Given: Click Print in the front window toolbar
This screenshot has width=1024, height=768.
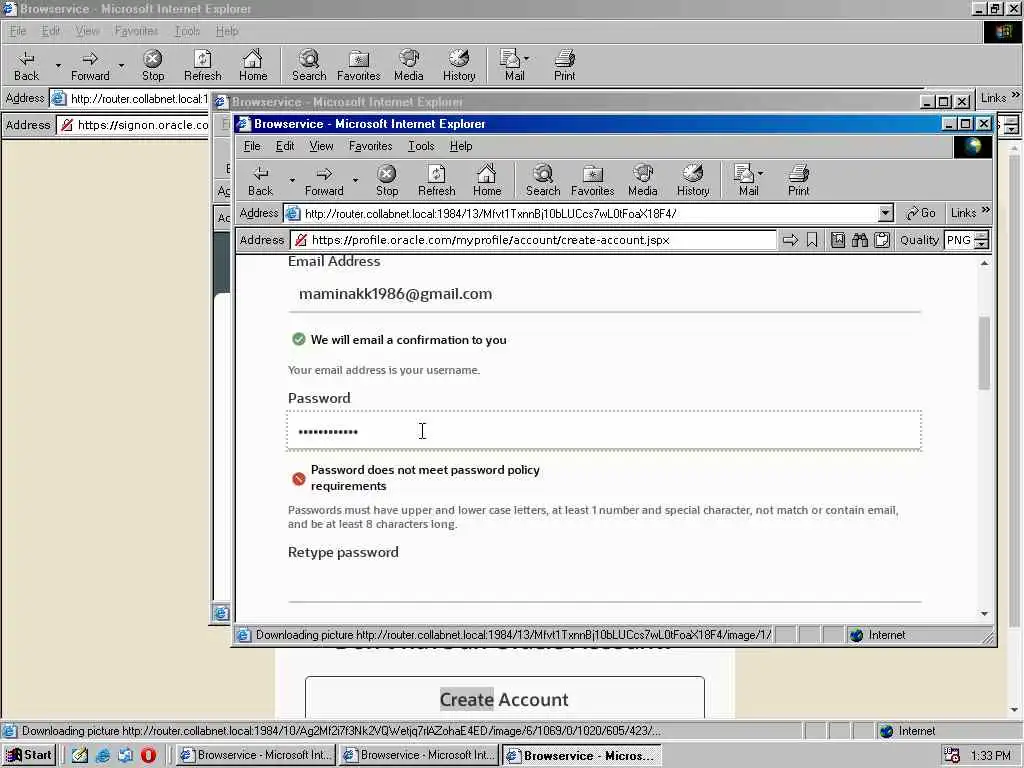Looking at the screenshot, I should tap(798, 180).
